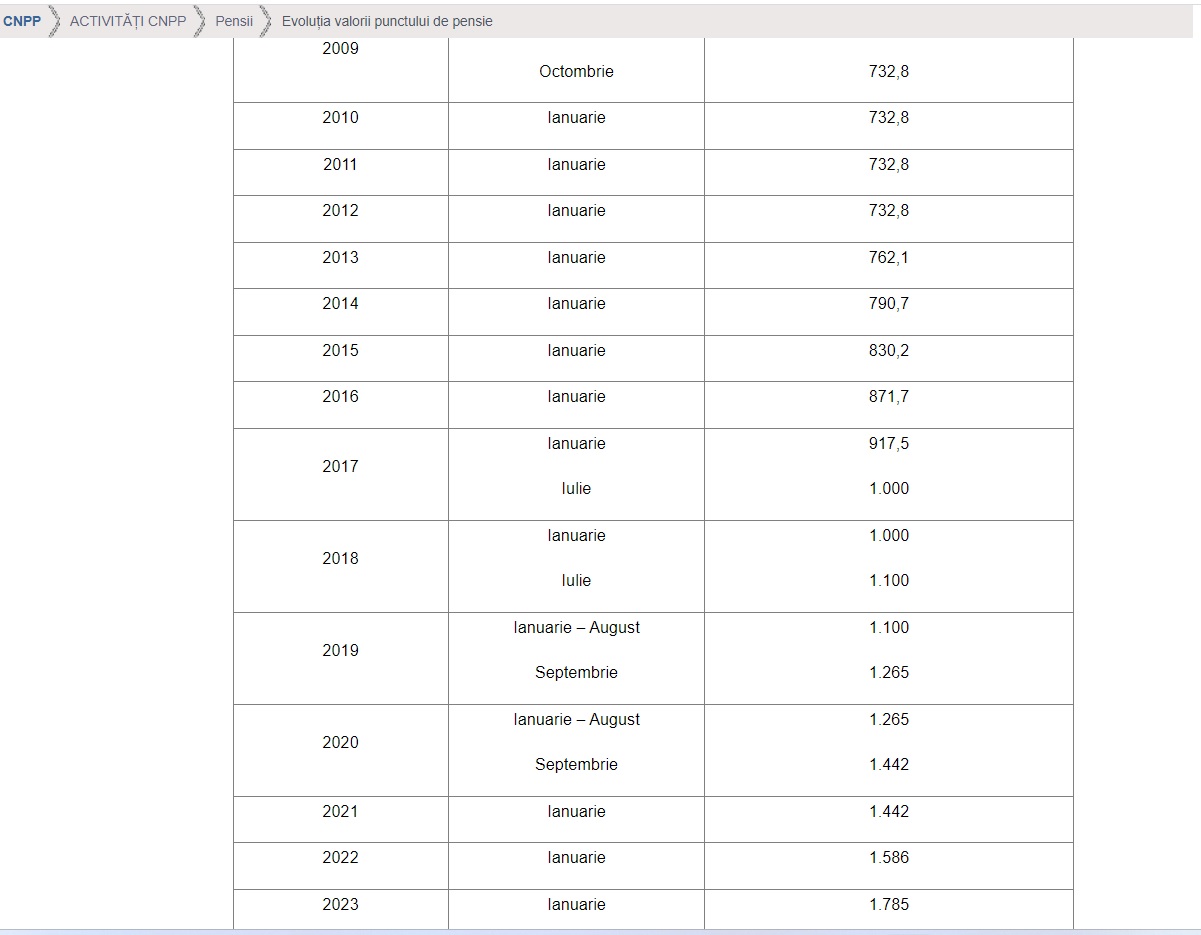
Task: Select the 2017 year cell
Action: click(340, 466)
